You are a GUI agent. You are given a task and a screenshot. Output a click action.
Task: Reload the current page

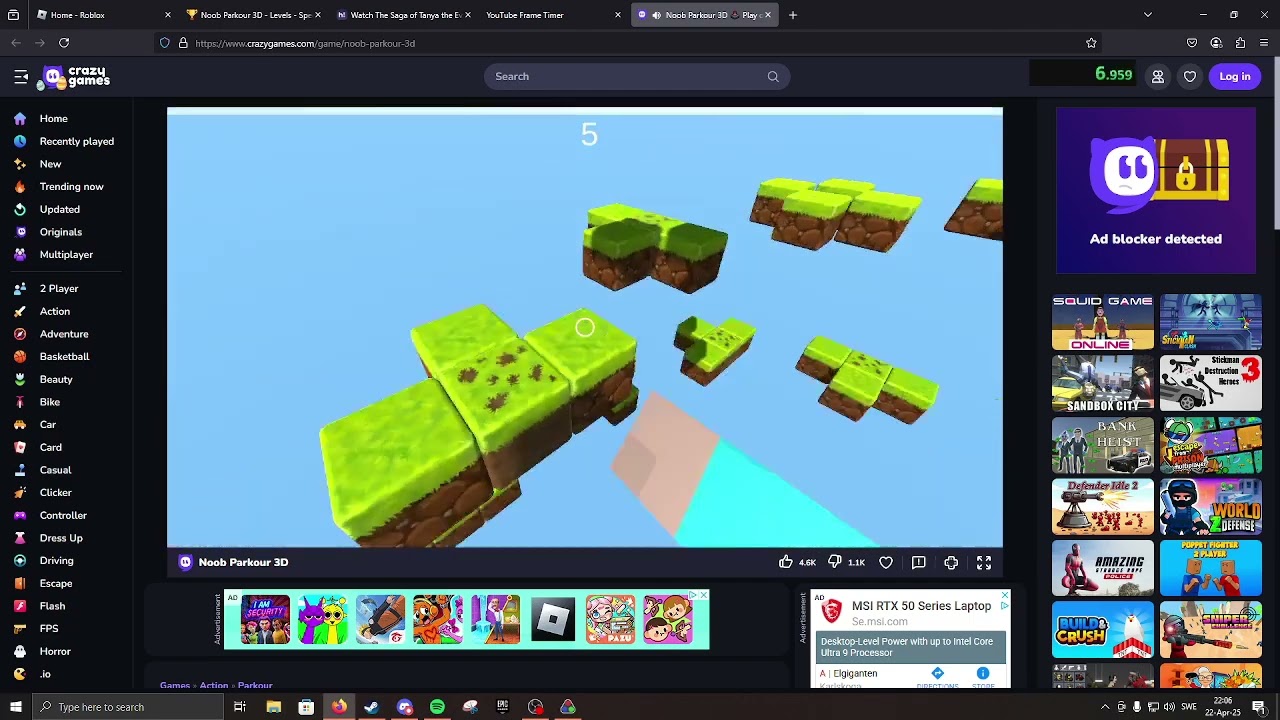[64, 43]
